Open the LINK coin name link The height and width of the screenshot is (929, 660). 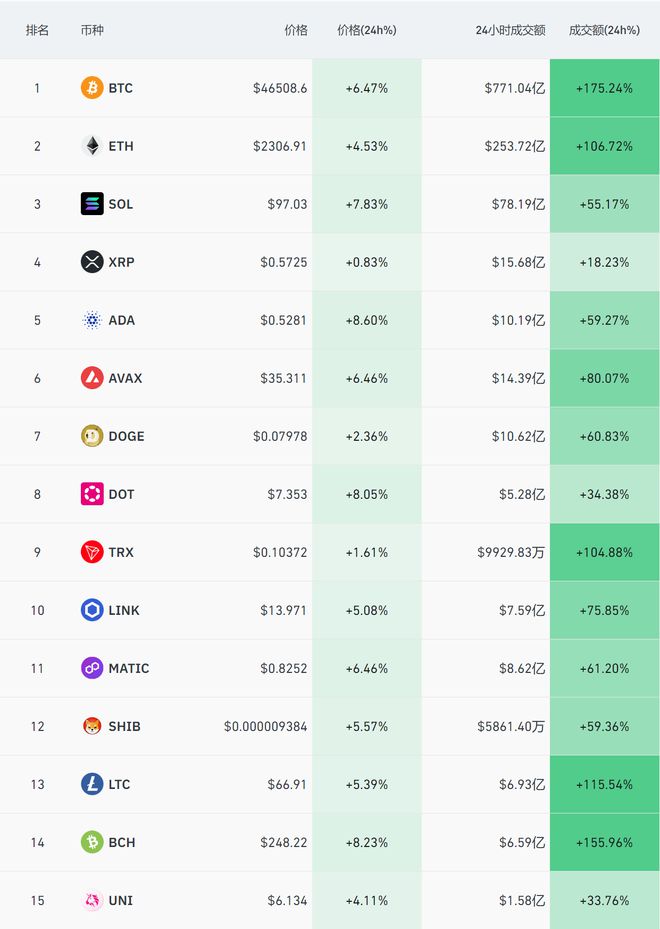coord(124,610)
